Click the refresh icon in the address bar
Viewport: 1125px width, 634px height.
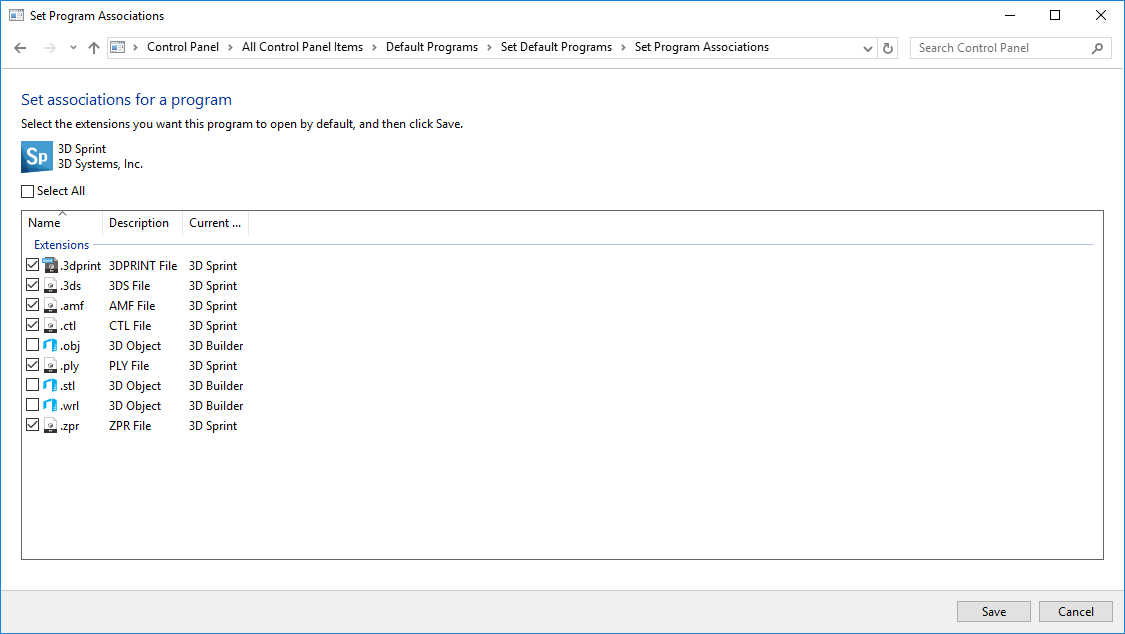[888, 47]
